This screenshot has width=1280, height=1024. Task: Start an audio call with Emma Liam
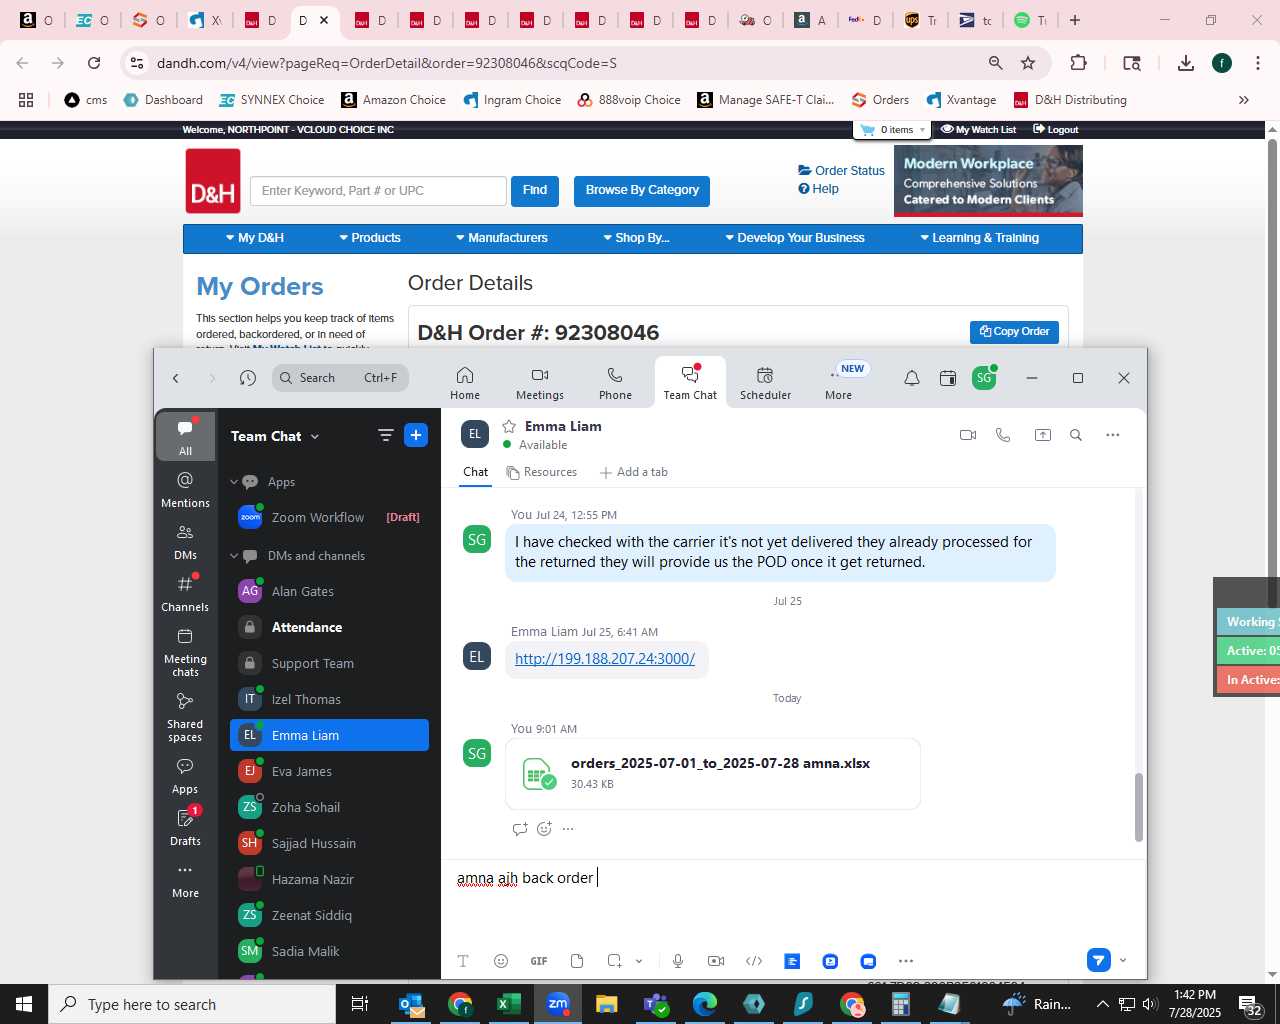[1003, 435]
